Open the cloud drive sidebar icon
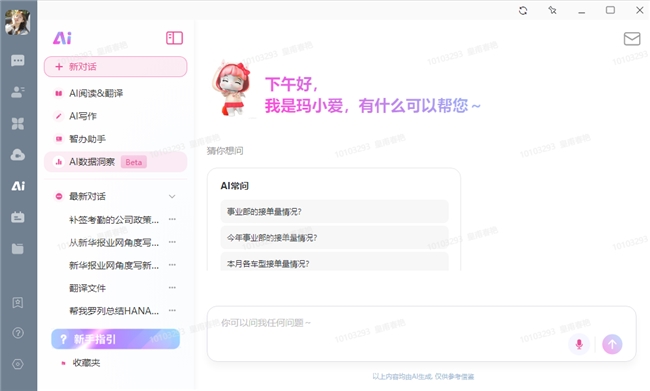 coord(17,155)
